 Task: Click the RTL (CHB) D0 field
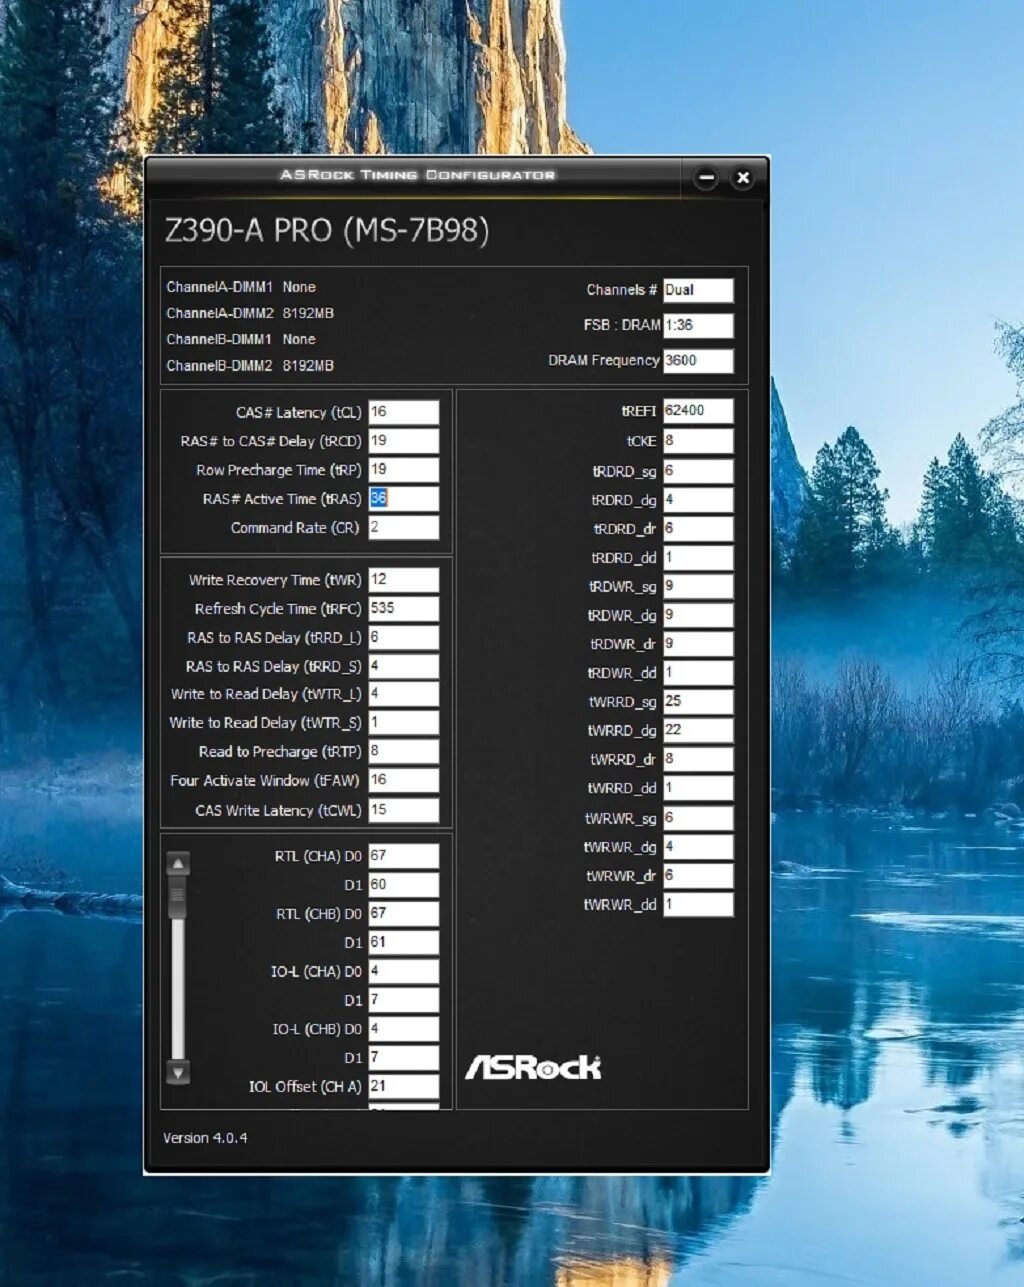tap(404, 914)
